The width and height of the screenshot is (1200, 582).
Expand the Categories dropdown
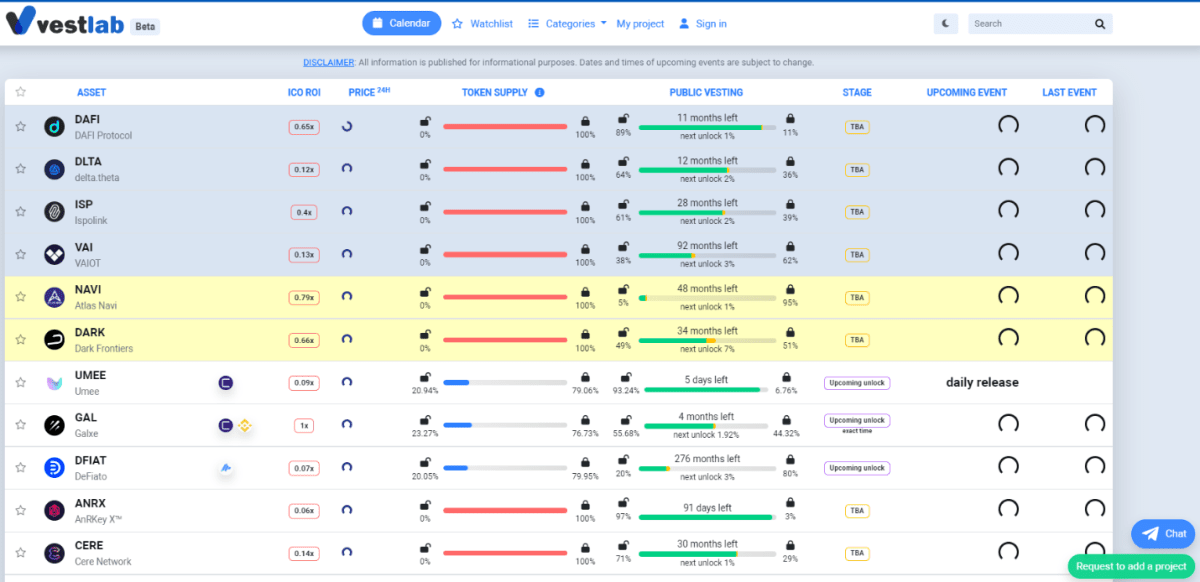[567, 23]
